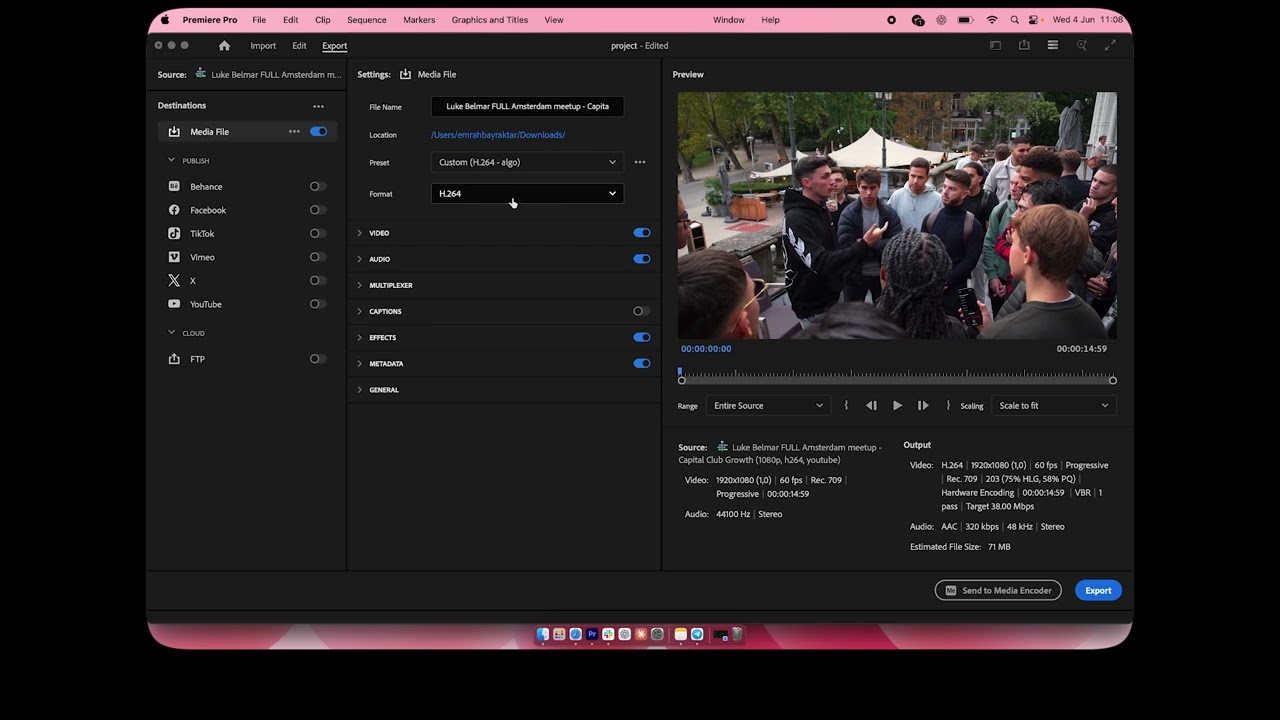
Task: Click the YouTube destination icon
Action: click(x=174, y=304)
